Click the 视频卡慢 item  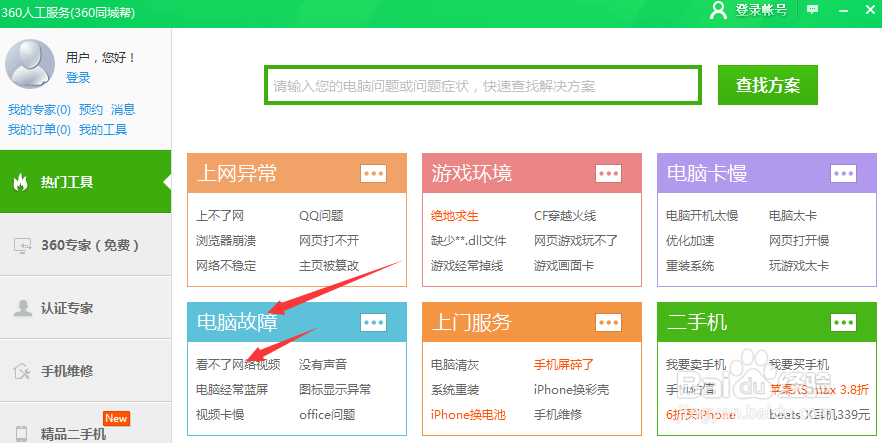220,414
